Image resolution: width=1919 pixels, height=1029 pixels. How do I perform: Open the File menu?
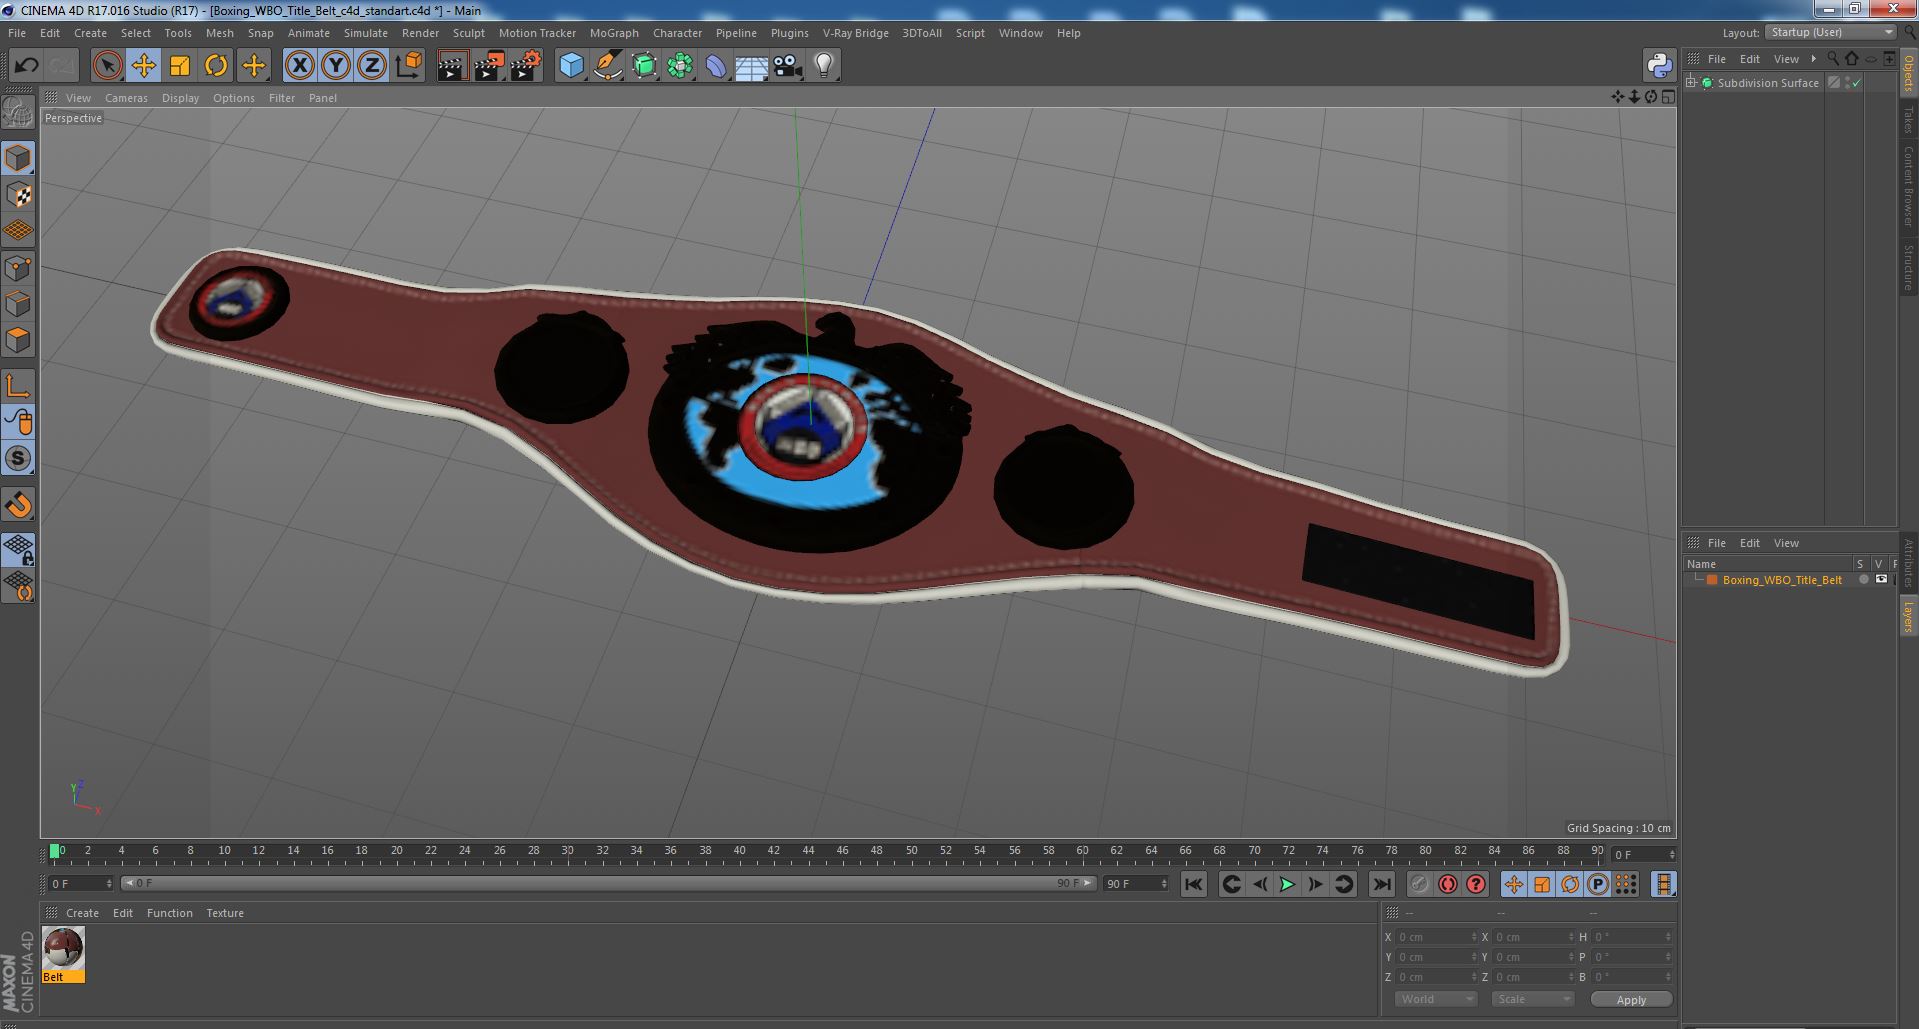(17, 33)
